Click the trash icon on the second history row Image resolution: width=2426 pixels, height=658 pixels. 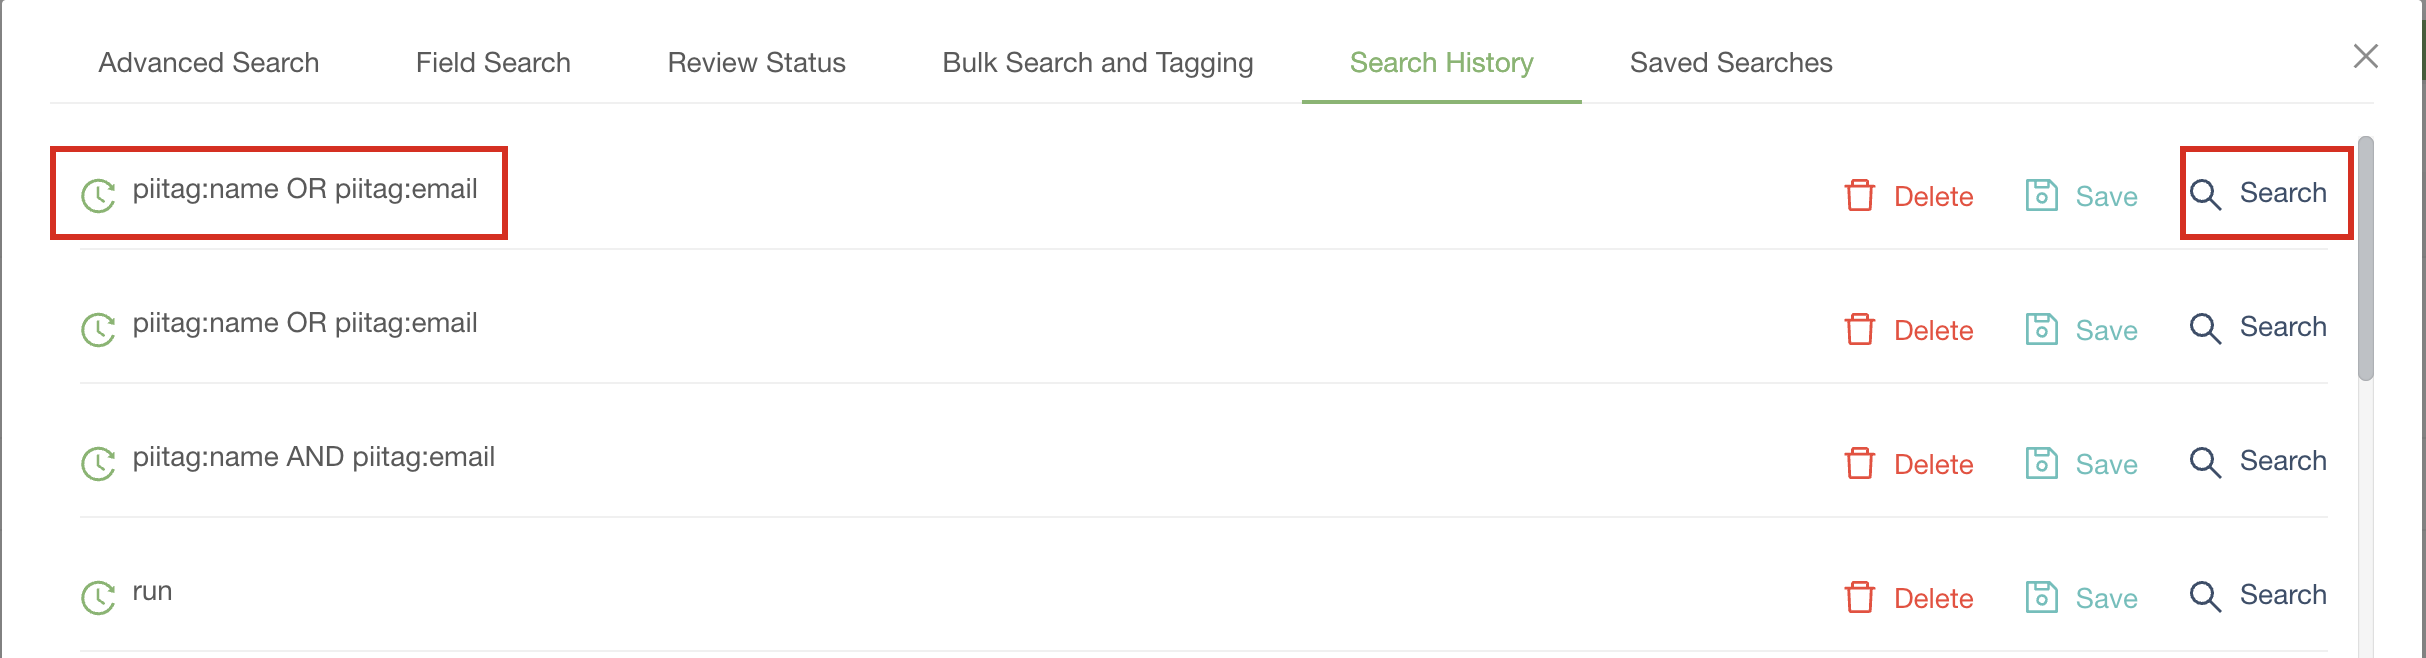click(1860, 330)
